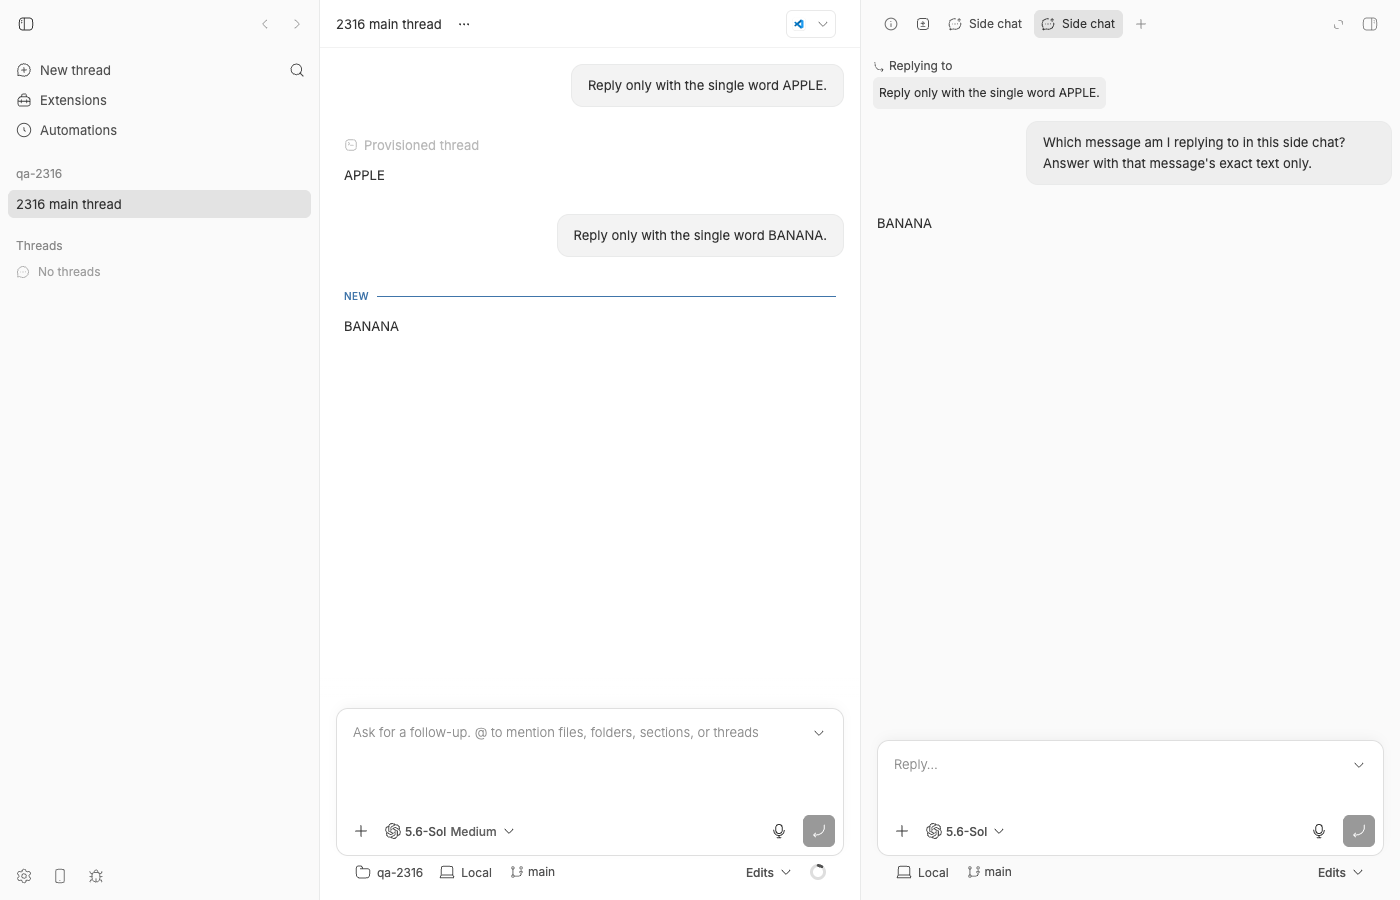1400x900 pixels.
Task: Toggle the left sidebar panel icon
Action: point(26,24)
